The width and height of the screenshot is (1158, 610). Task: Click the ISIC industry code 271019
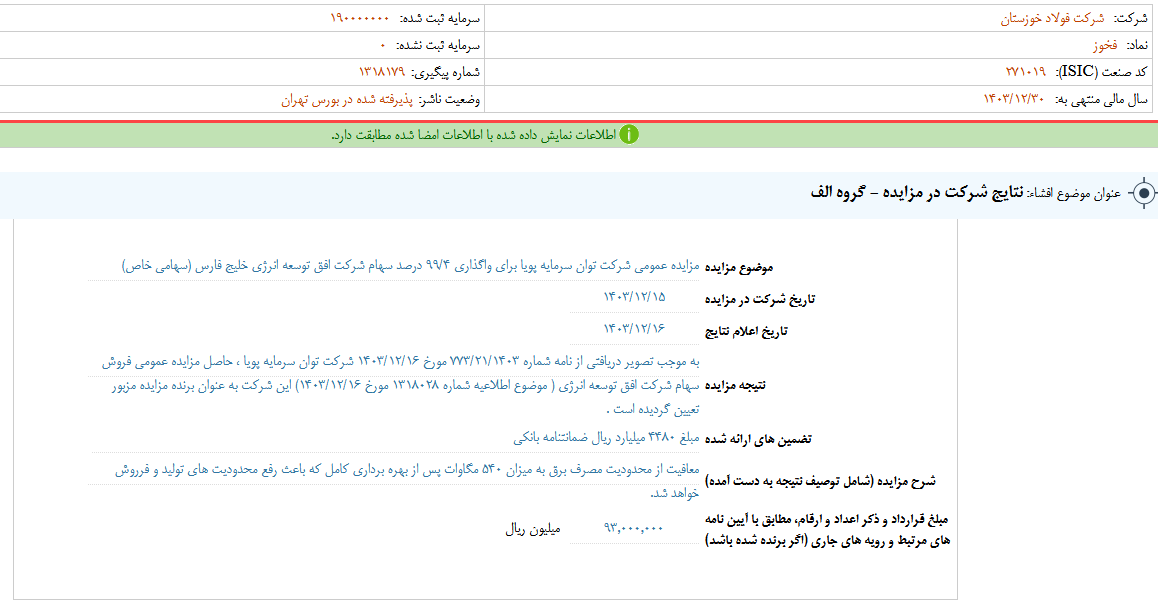1025,72
